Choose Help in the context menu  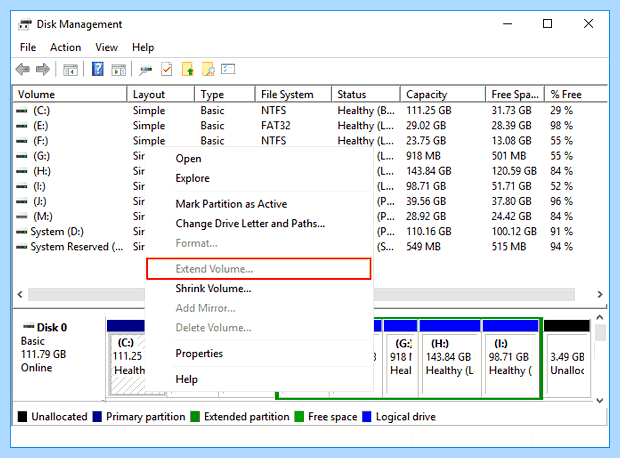coord(259,379)
